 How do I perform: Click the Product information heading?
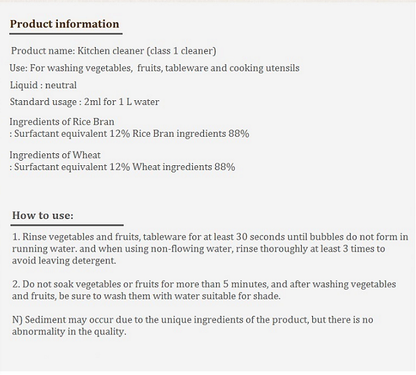tap(64, 24)
